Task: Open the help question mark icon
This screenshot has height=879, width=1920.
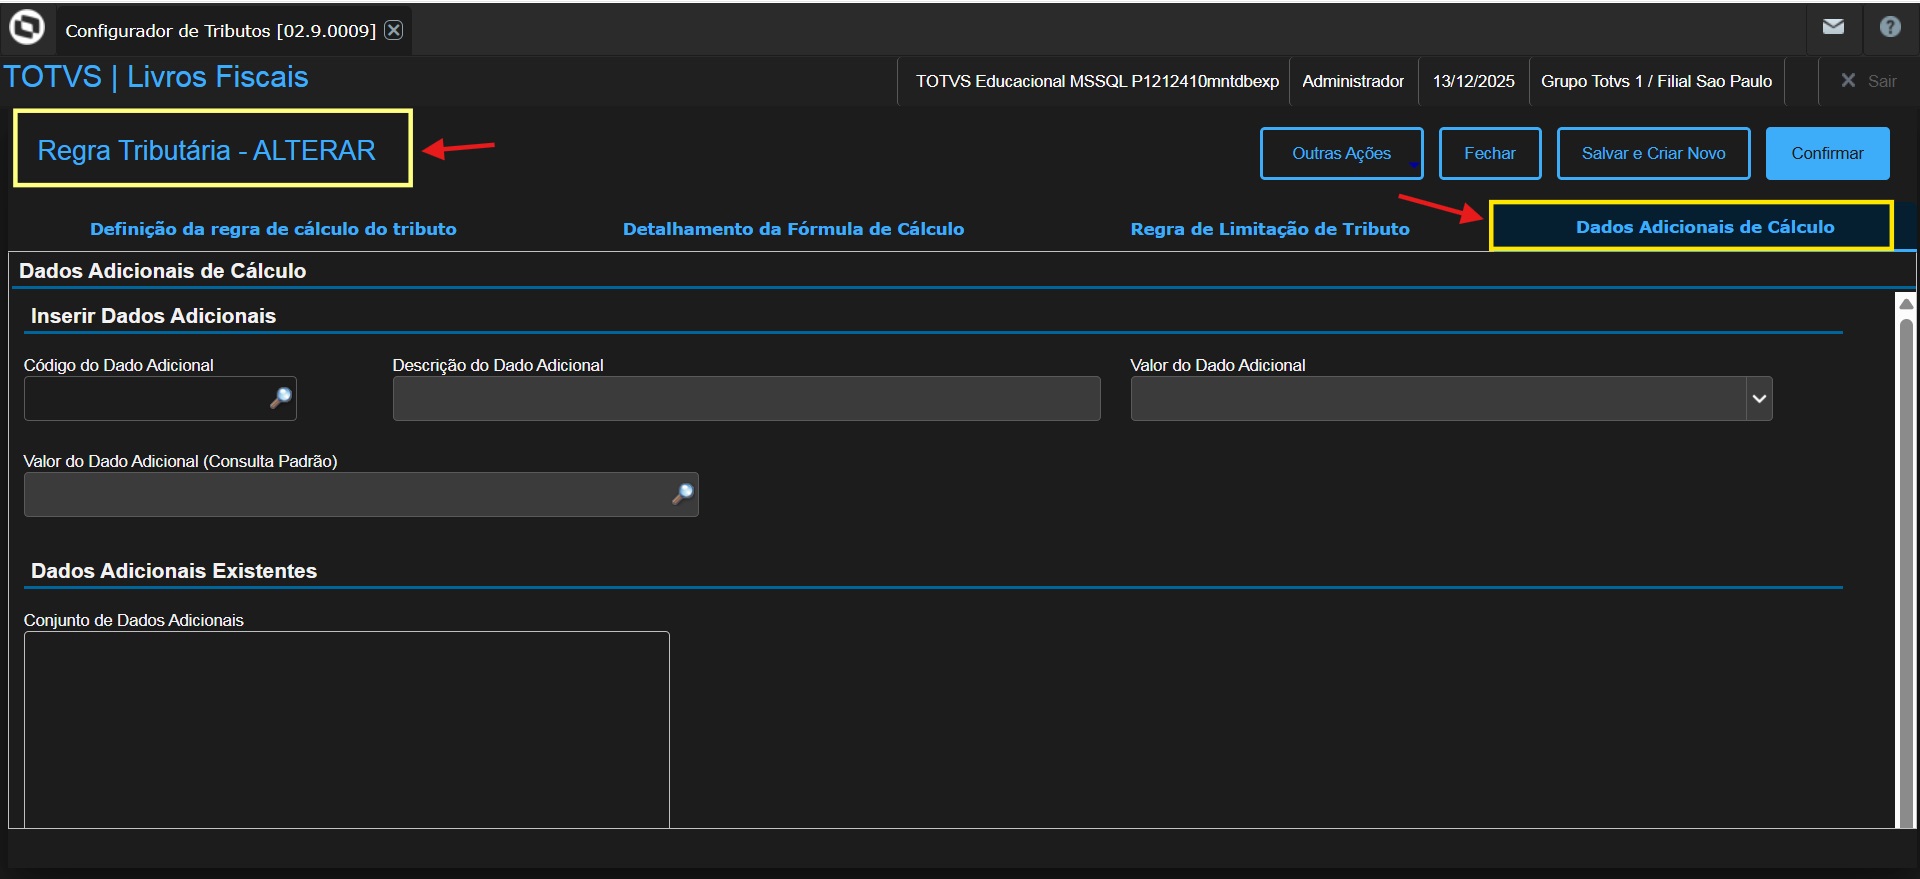Action: (x=1890, y=27)
